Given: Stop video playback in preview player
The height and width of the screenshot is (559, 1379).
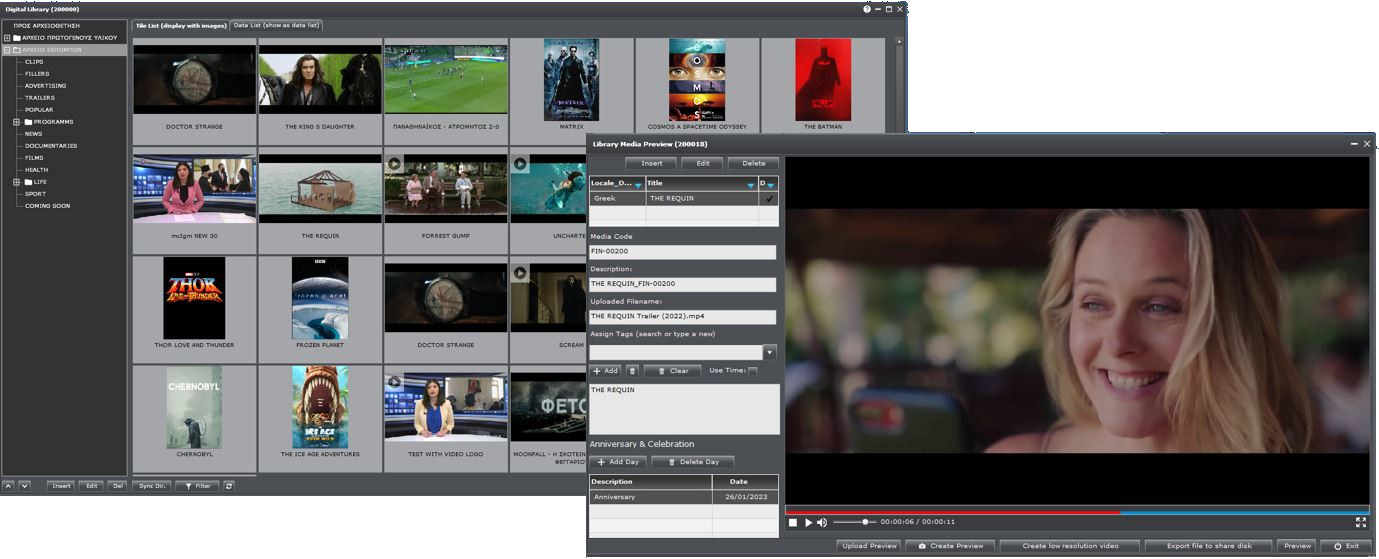Looking at the screenshot, I should [x=793, y=523].
